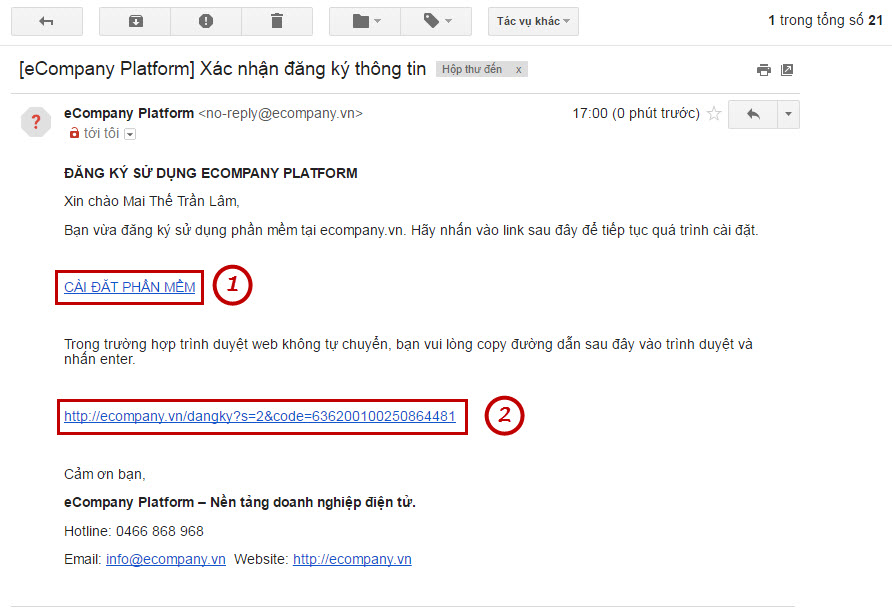892x610 pixels.
Task: Reply using the arrow button
Action: coord(753,114)
